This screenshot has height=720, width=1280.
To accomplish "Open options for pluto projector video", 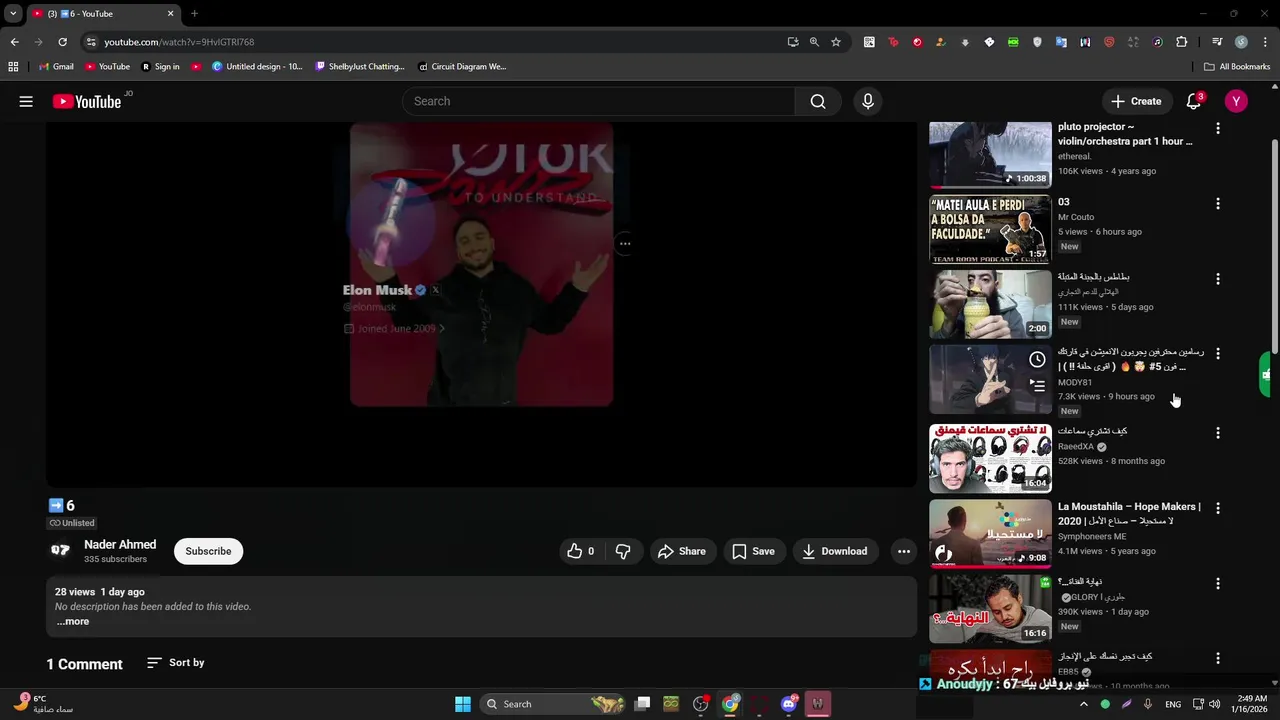I will coord(1217,128).
